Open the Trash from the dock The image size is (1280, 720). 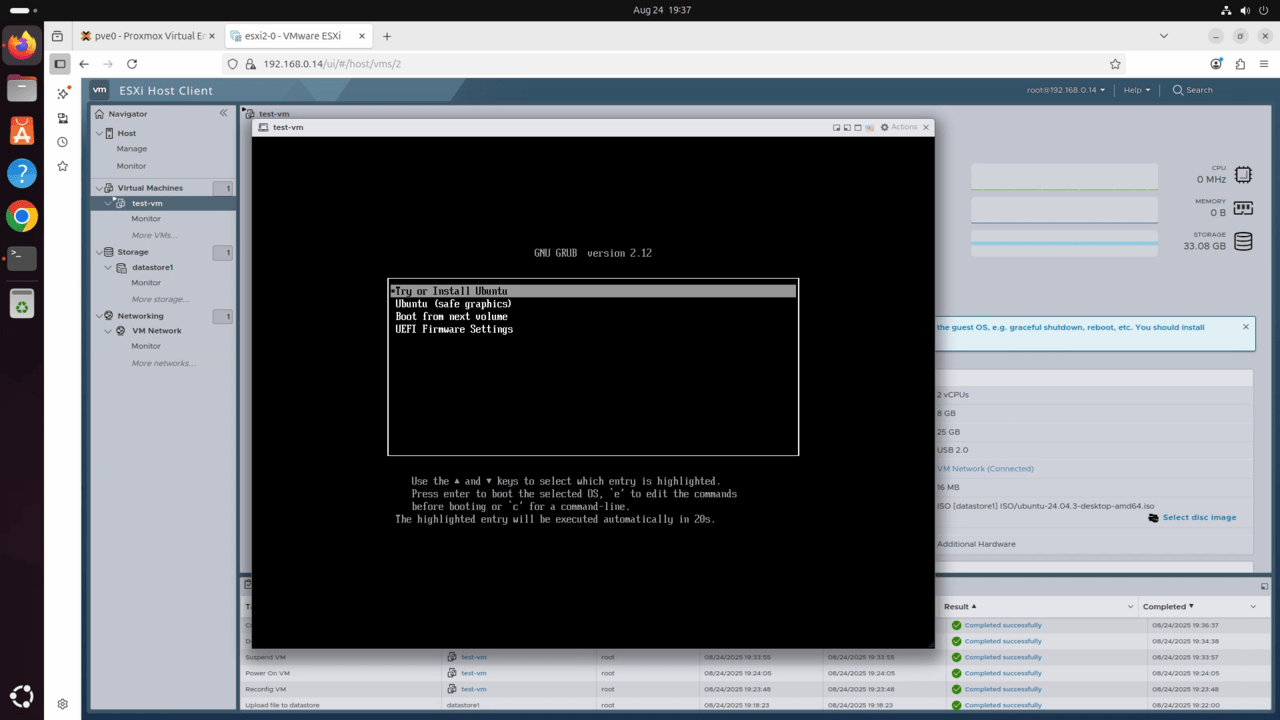tap(22, 303)
